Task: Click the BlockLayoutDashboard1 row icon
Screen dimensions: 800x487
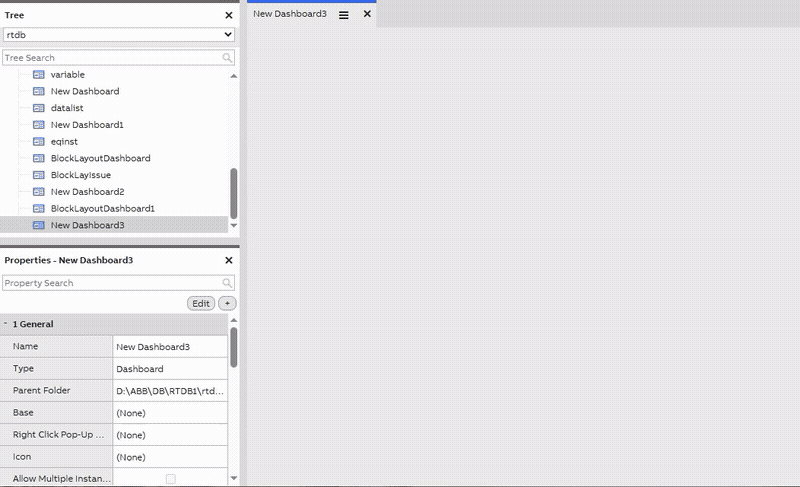Action: point(39,209)
